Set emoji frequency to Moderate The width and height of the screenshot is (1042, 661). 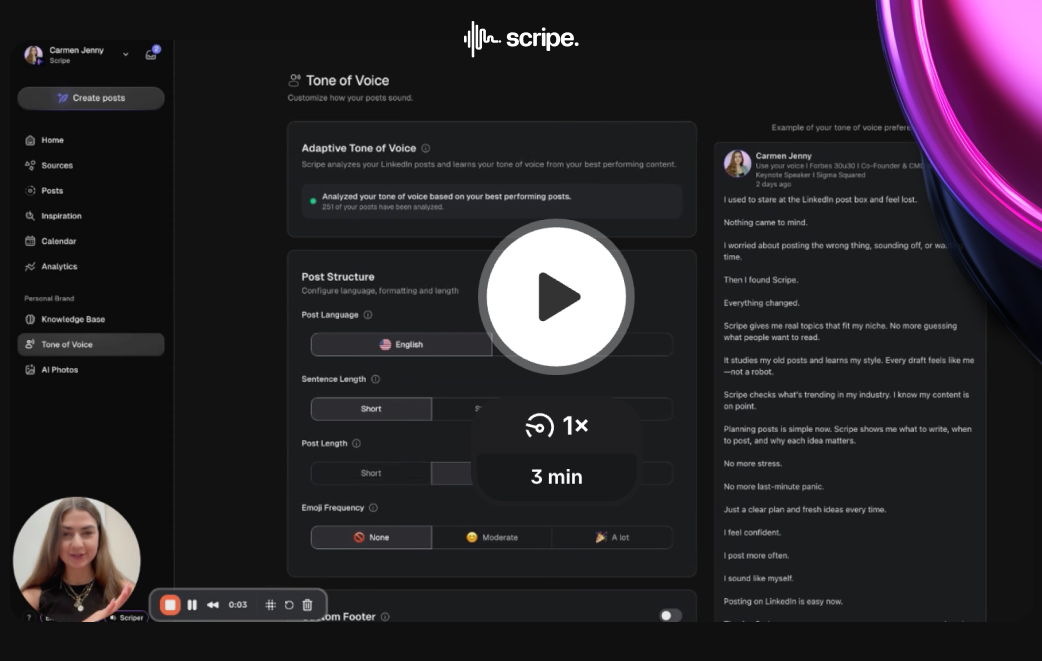click(x=492, y=537)
